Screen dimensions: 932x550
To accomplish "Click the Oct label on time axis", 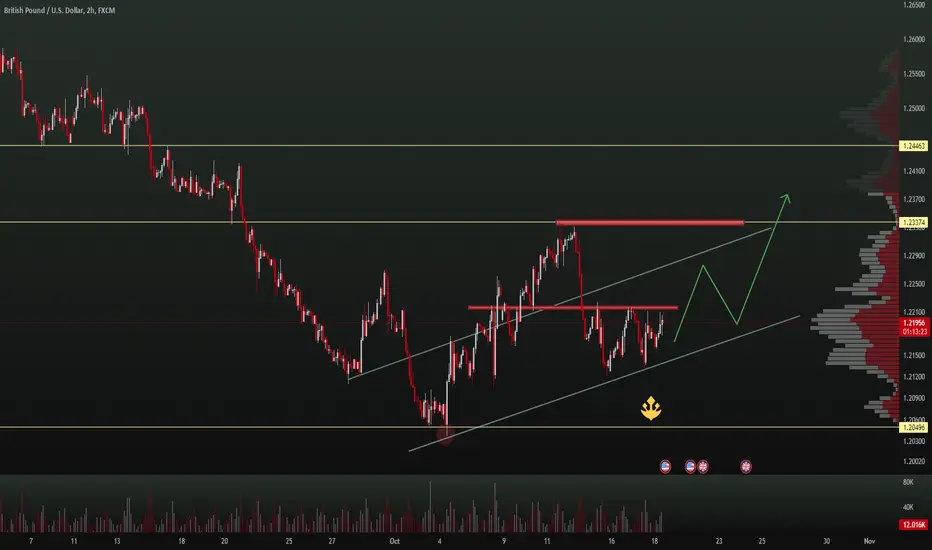I will coord(395,541).
